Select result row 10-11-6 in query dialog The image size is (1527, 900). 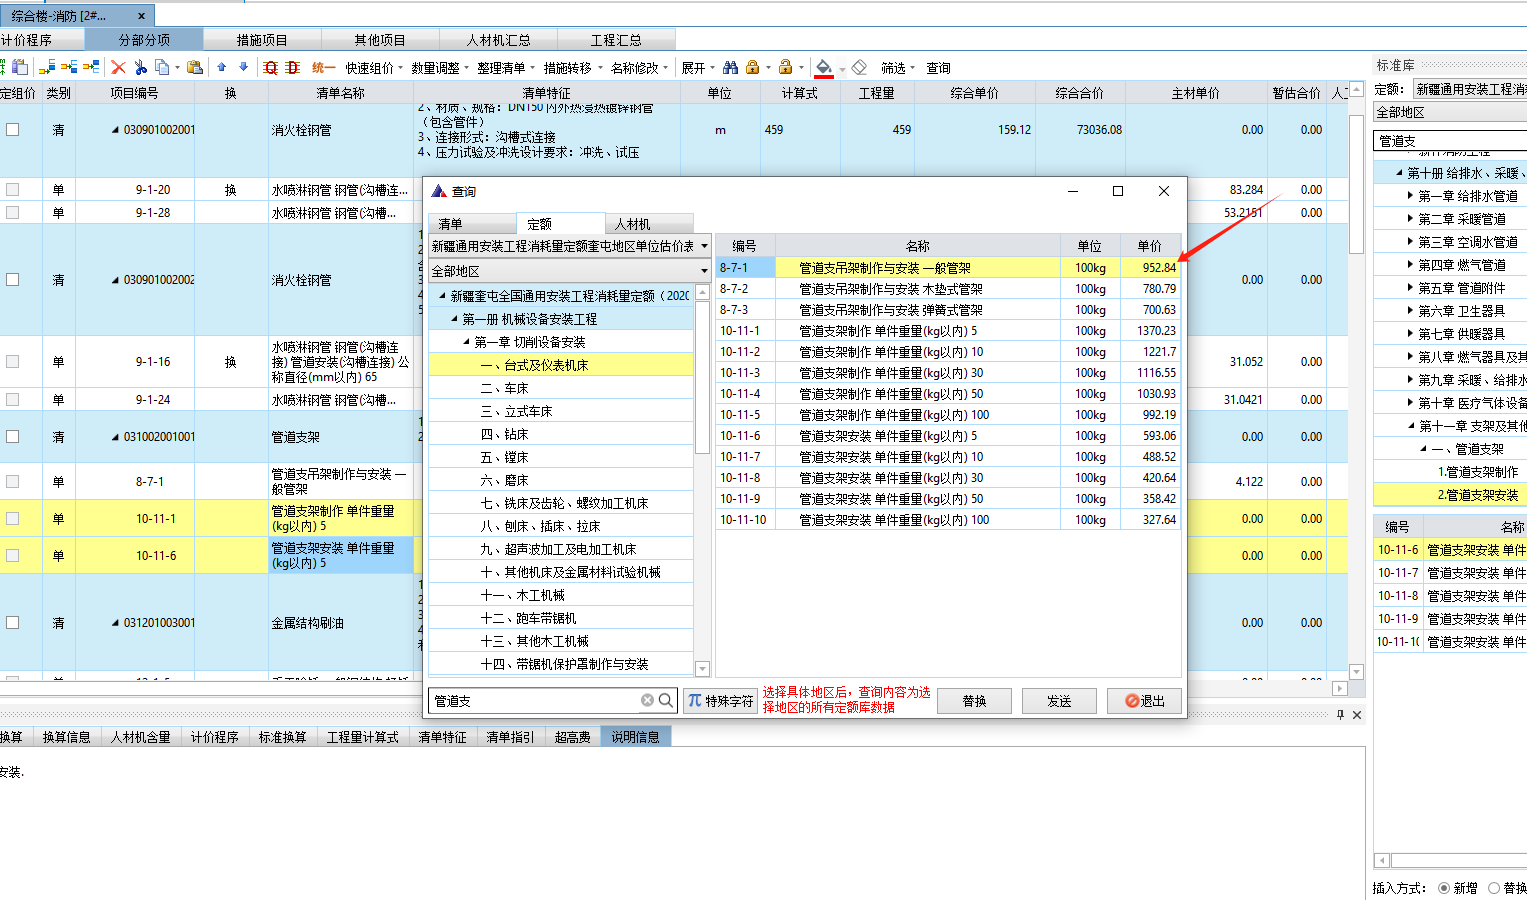948,436
